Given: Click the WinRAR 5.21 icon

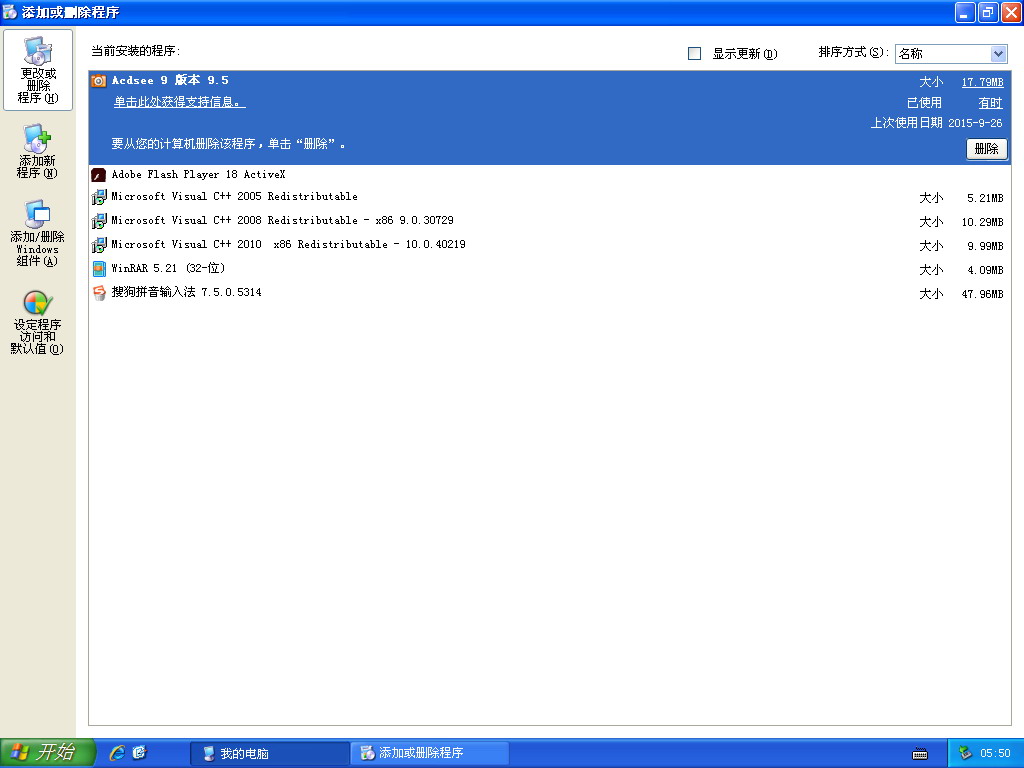Looking at the screenshot, I should pos(99,269).
